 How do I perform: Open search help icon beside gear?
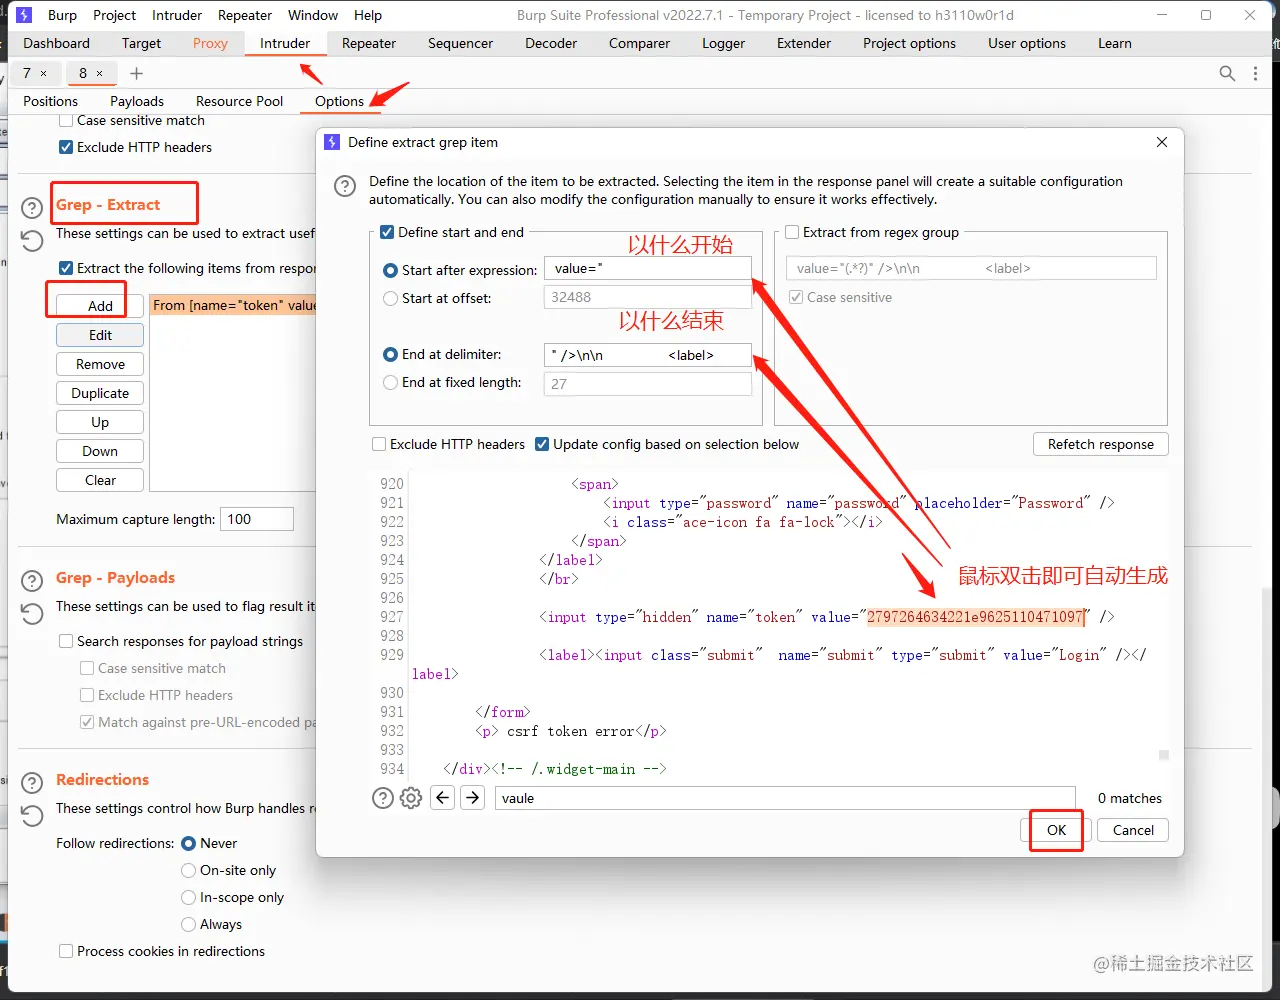[383, 798]
